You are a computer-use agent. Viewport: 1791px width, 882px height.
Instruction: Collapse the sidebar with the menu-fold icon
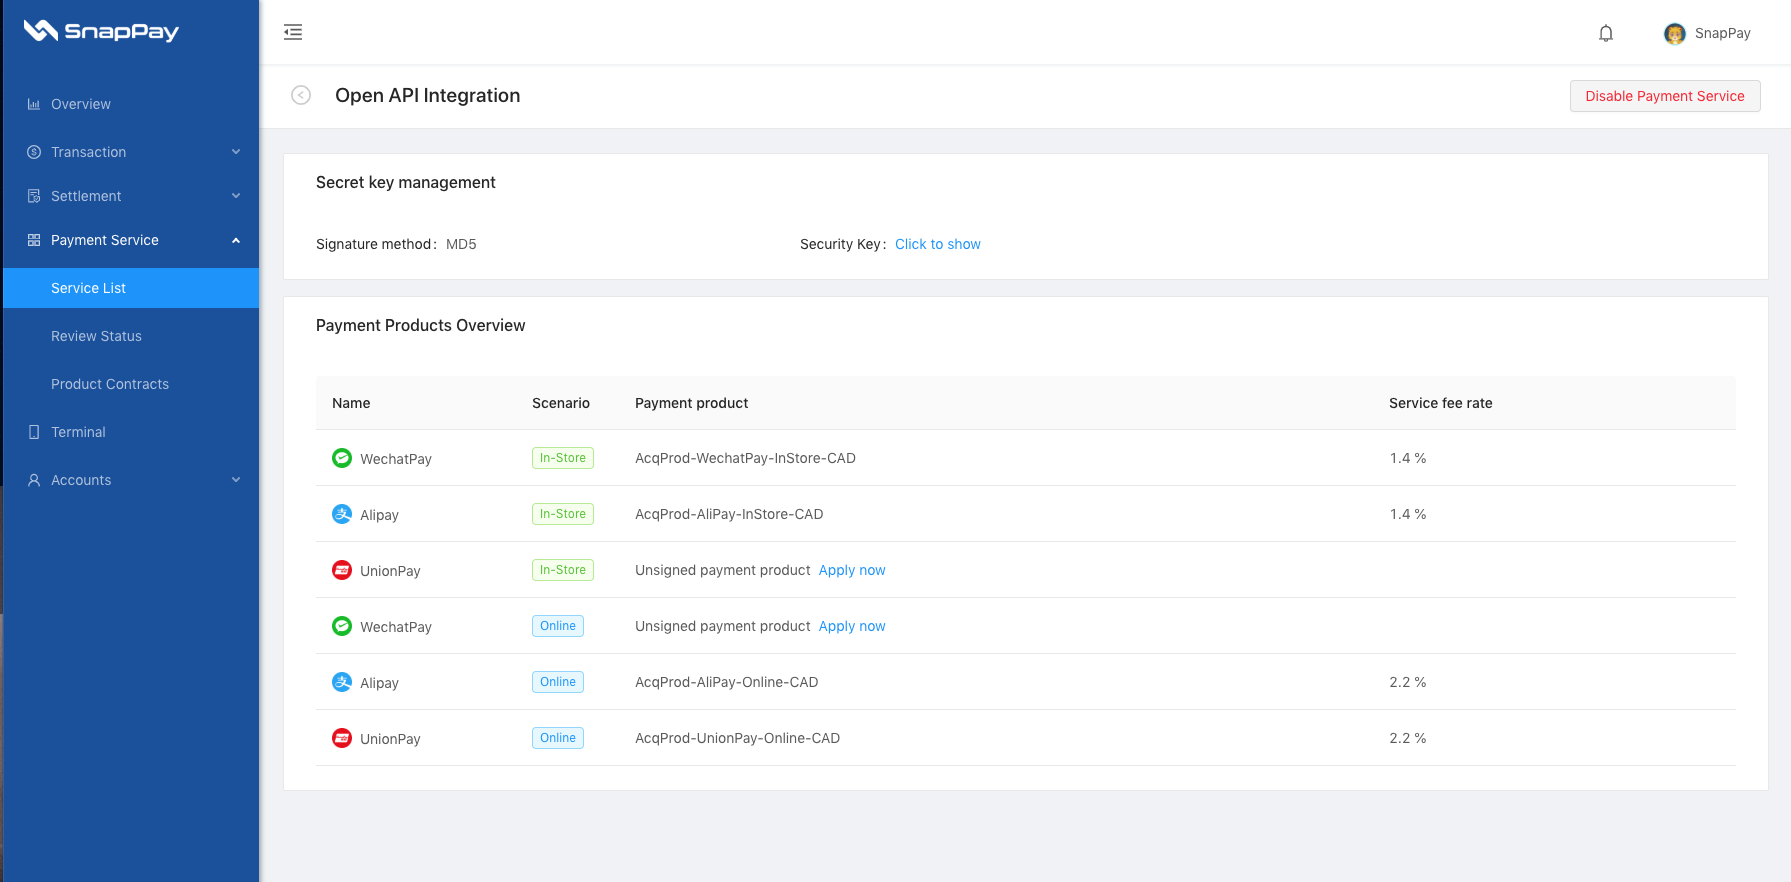(x=293, y=32)
